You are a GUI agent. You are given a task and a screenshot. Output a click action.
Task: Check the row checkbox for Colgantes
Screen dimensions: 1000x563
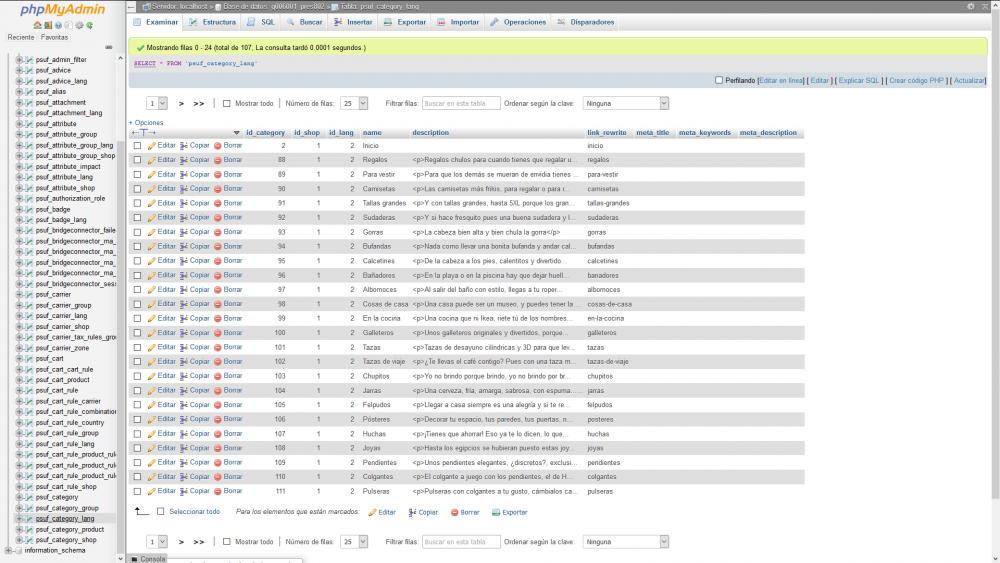click(x=137, y=477)
